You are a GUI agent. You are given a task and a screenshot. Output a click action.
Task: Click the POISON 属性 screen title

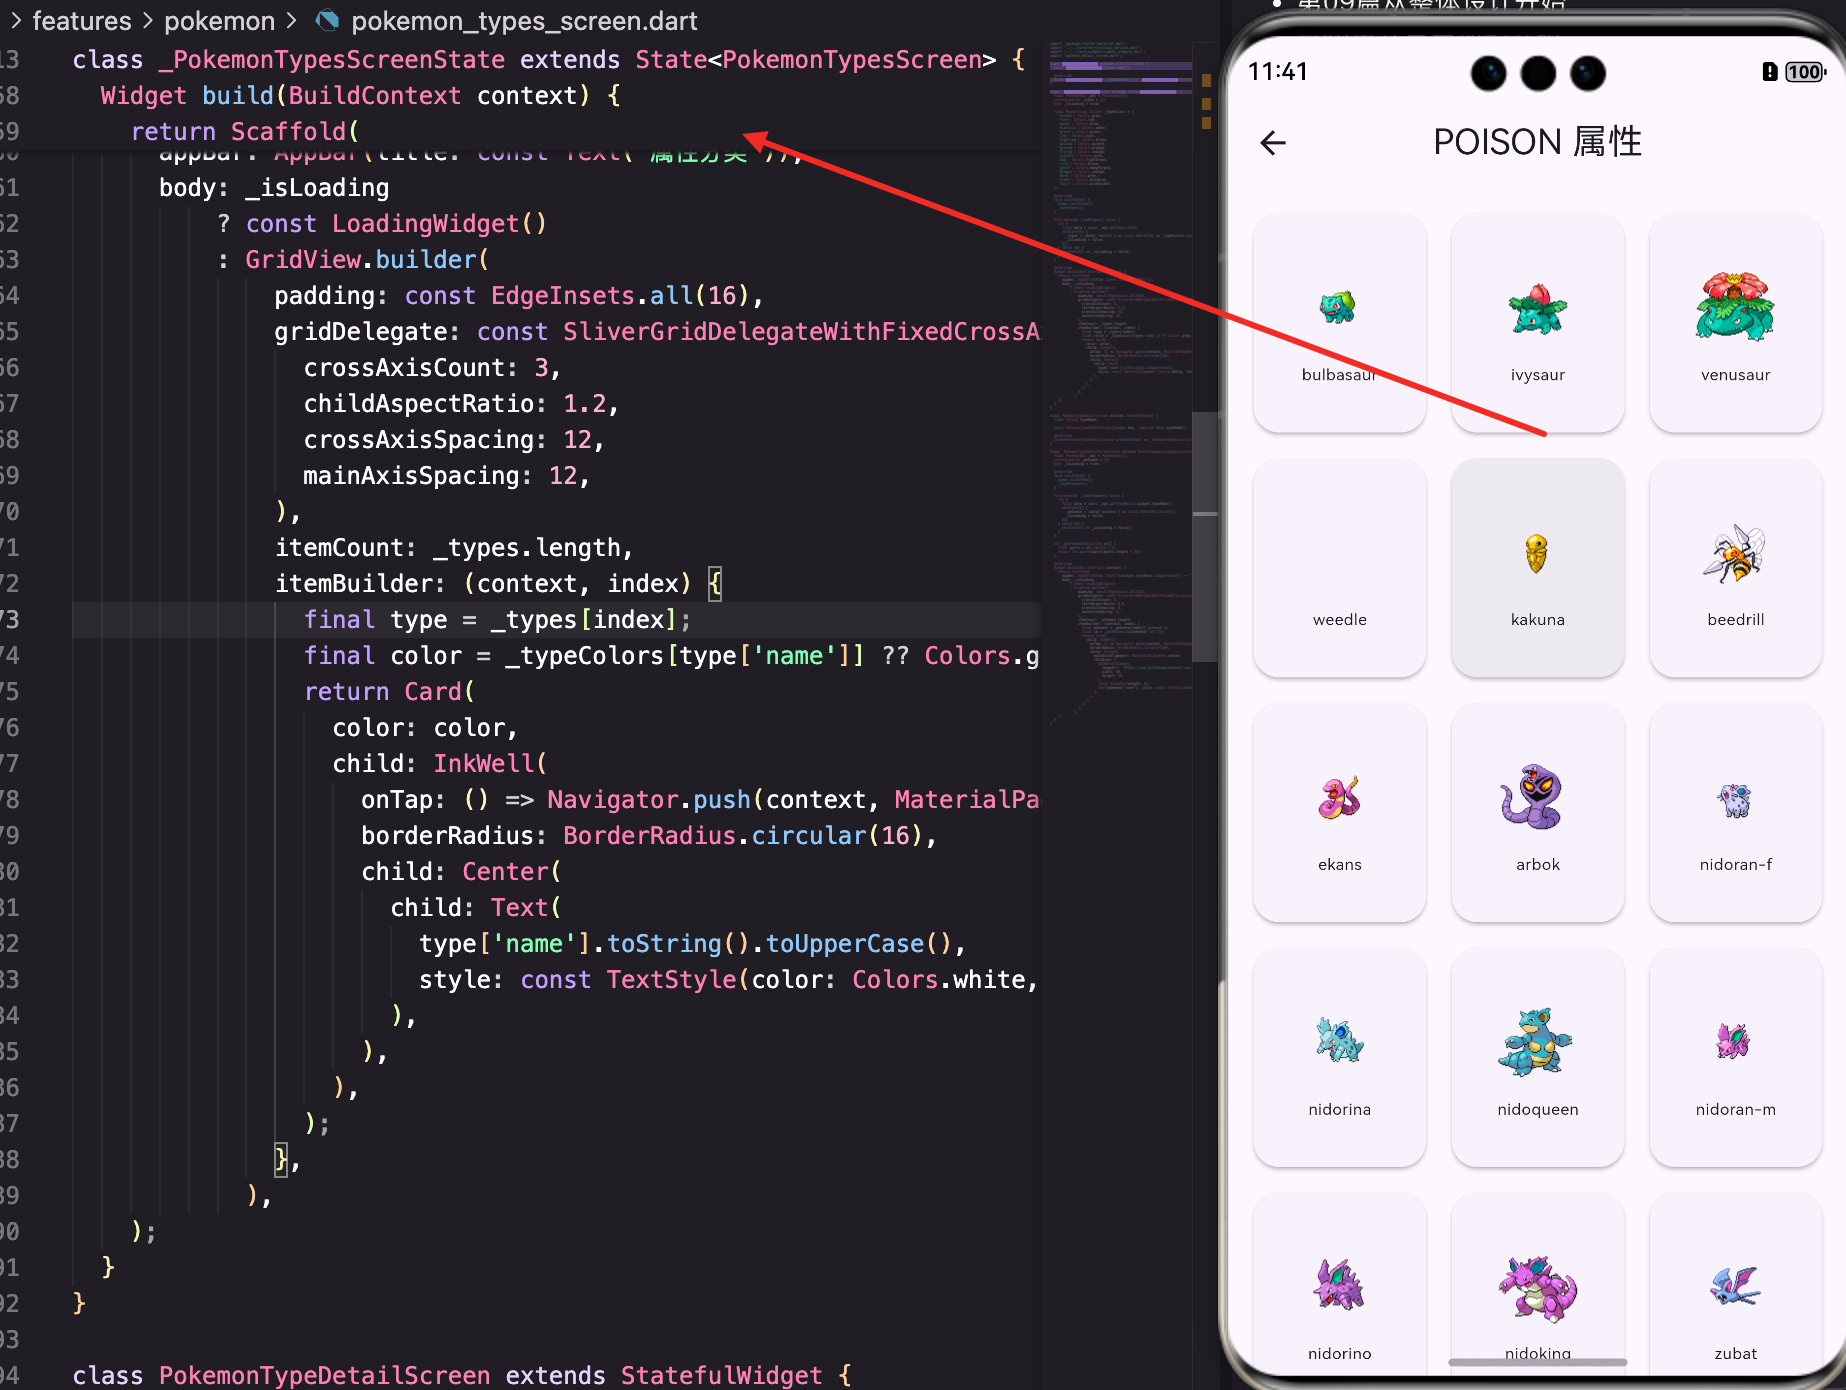coord(1537,142)
